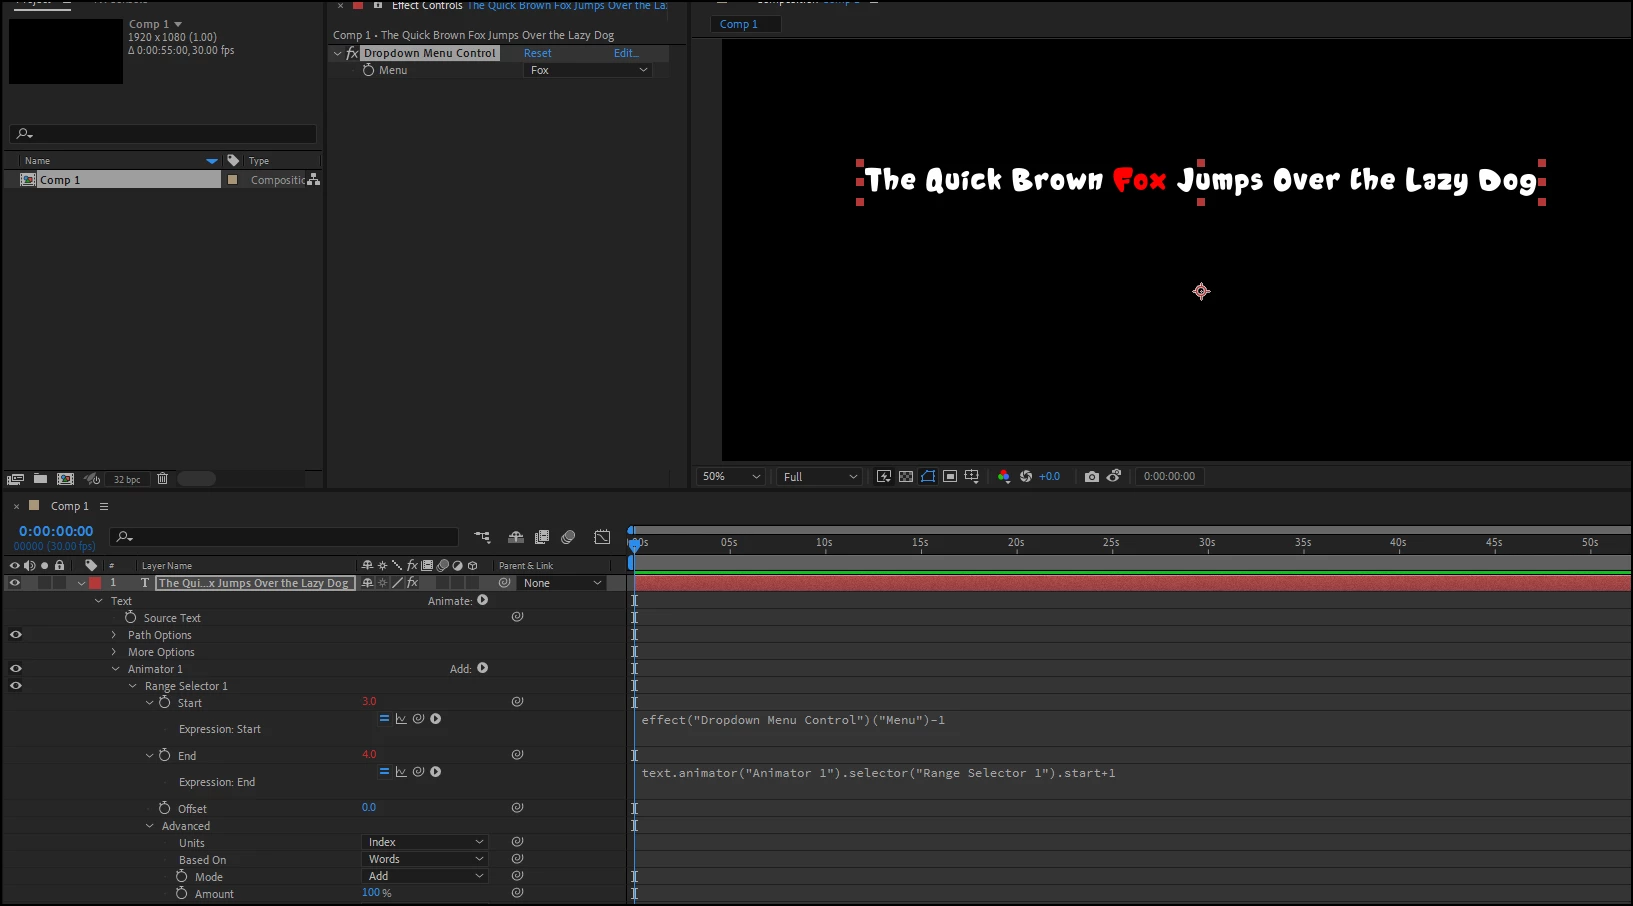Expand More Options in the text layer

114,652
